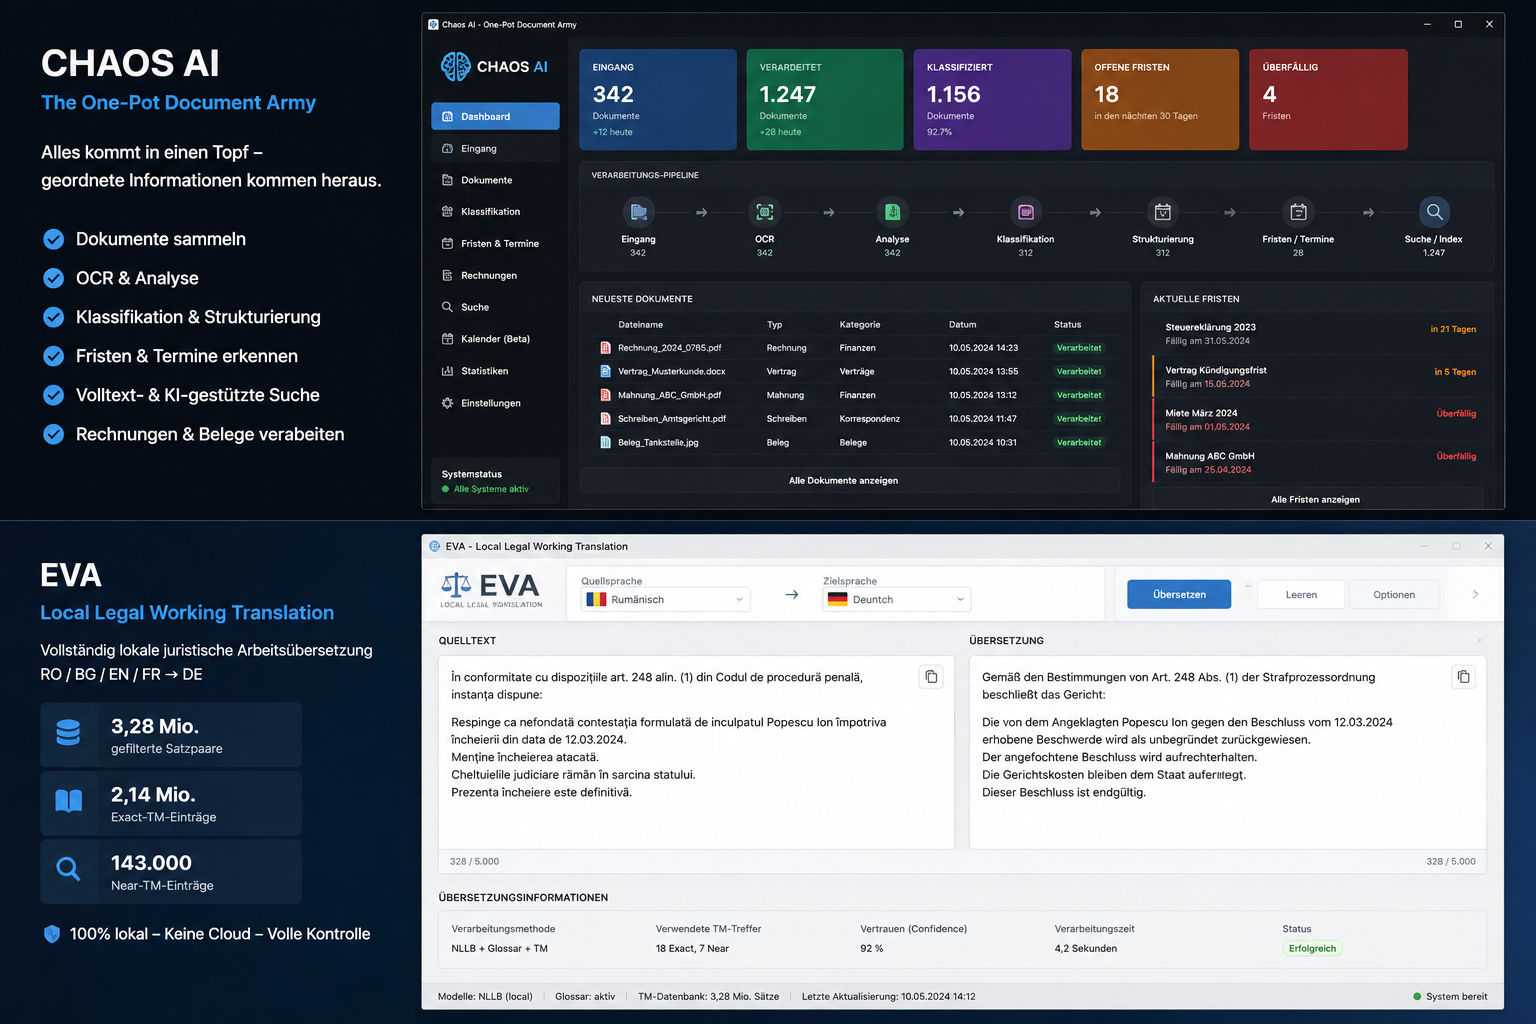This screenshot has height=1024, width=1536.
Task: Select the Miete März 2024 deadline entry
Action: [1316, 420]
